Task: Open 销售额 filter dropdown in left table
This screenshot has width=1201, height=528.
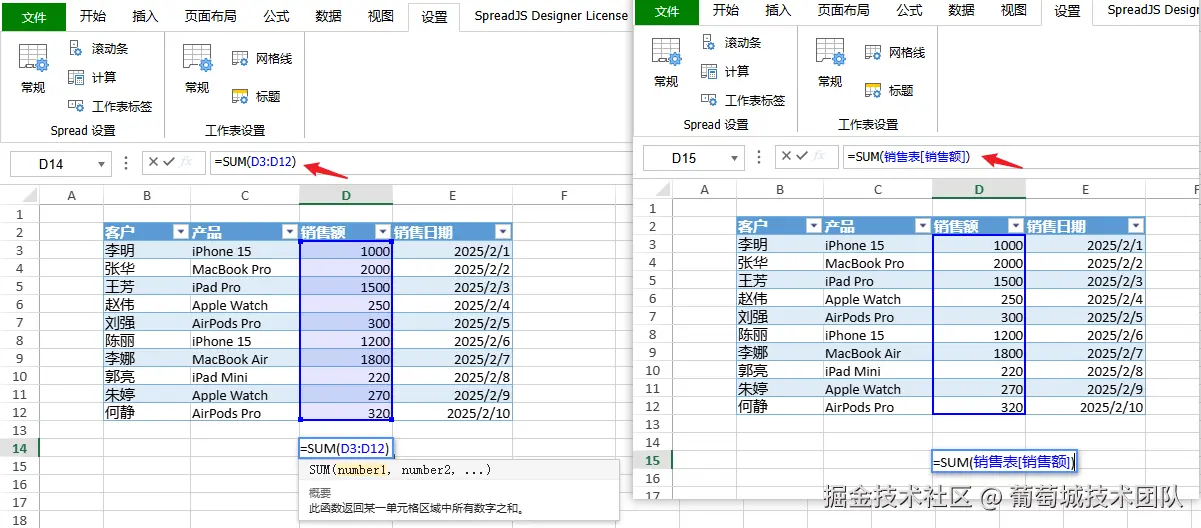Action: [383, 232]
